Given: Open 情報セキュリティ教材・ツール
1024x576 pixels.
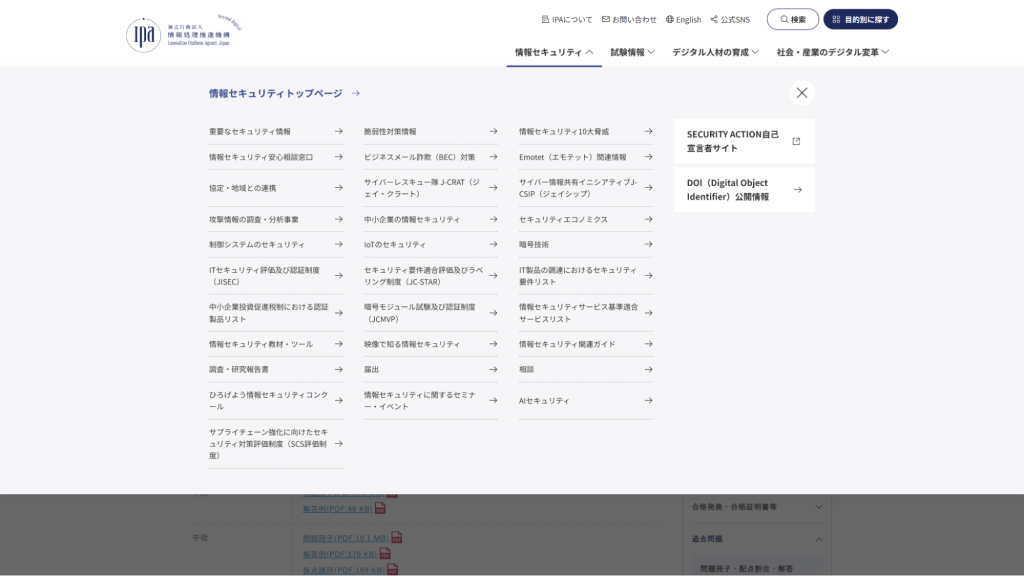Looking at the screenshot, I should [276, 344].
